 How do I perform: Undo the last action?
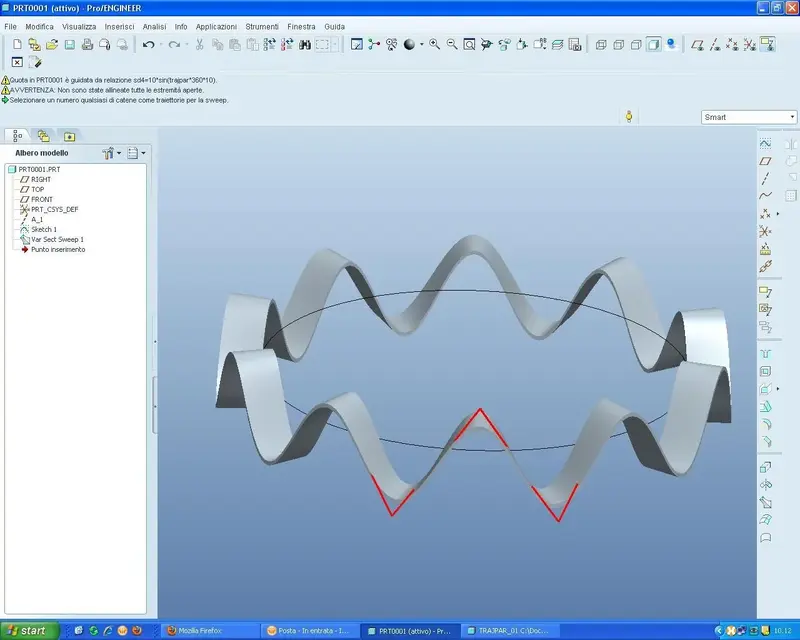click(x=148, y=44)
